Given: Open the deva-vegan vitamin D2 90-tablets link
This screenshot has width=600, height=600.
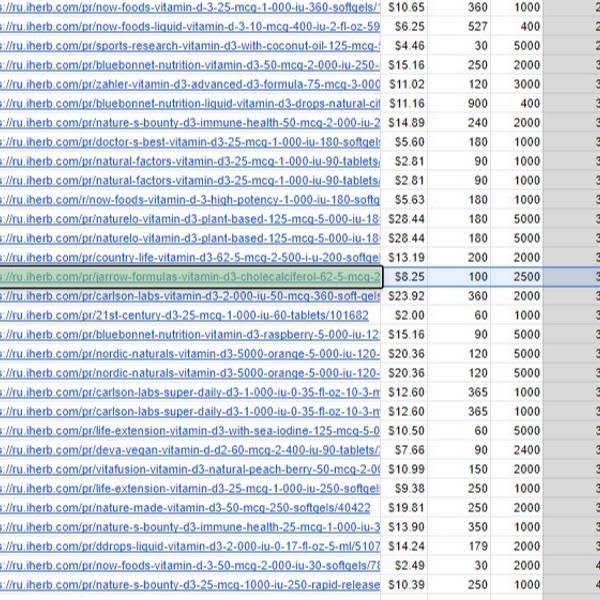Looking at the screenshot, I should (x=190, y=450).
